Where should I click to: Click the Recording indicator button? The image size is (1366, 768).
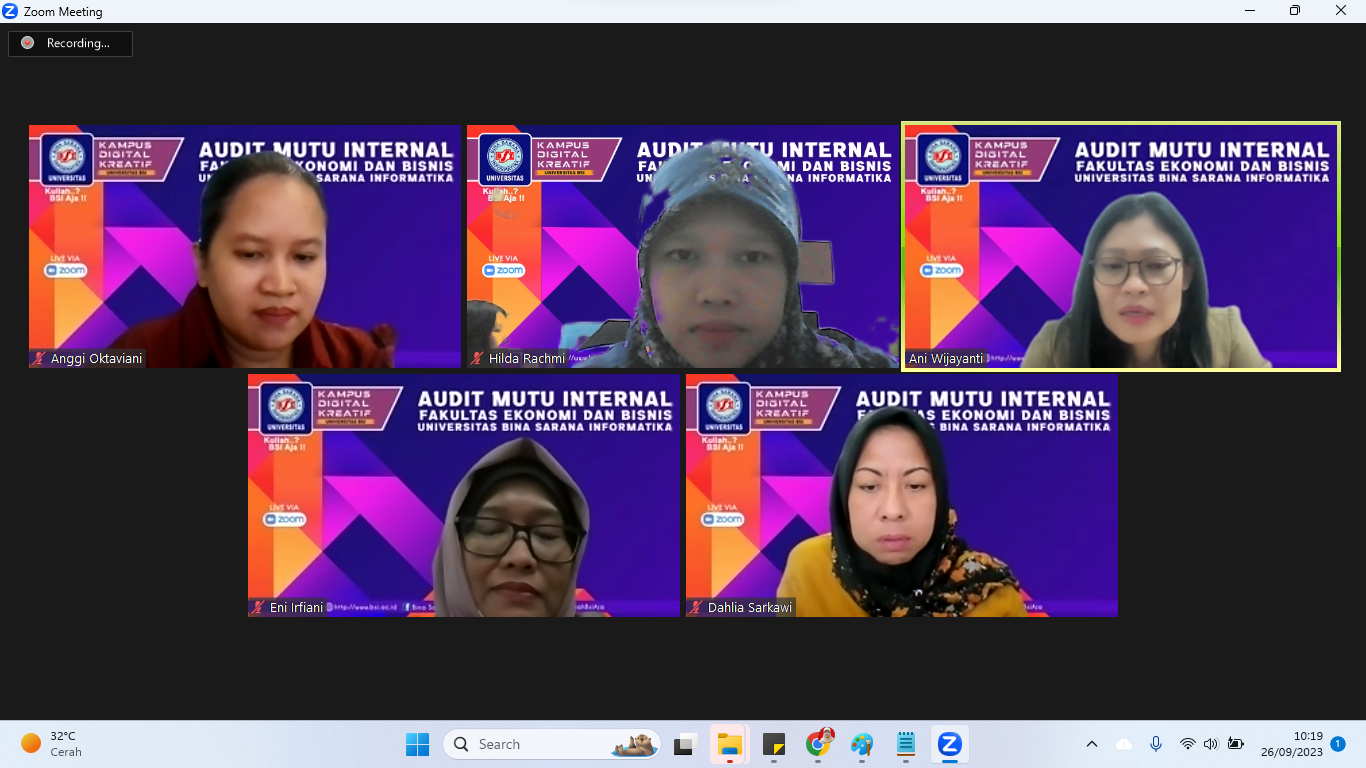[70, 43]
